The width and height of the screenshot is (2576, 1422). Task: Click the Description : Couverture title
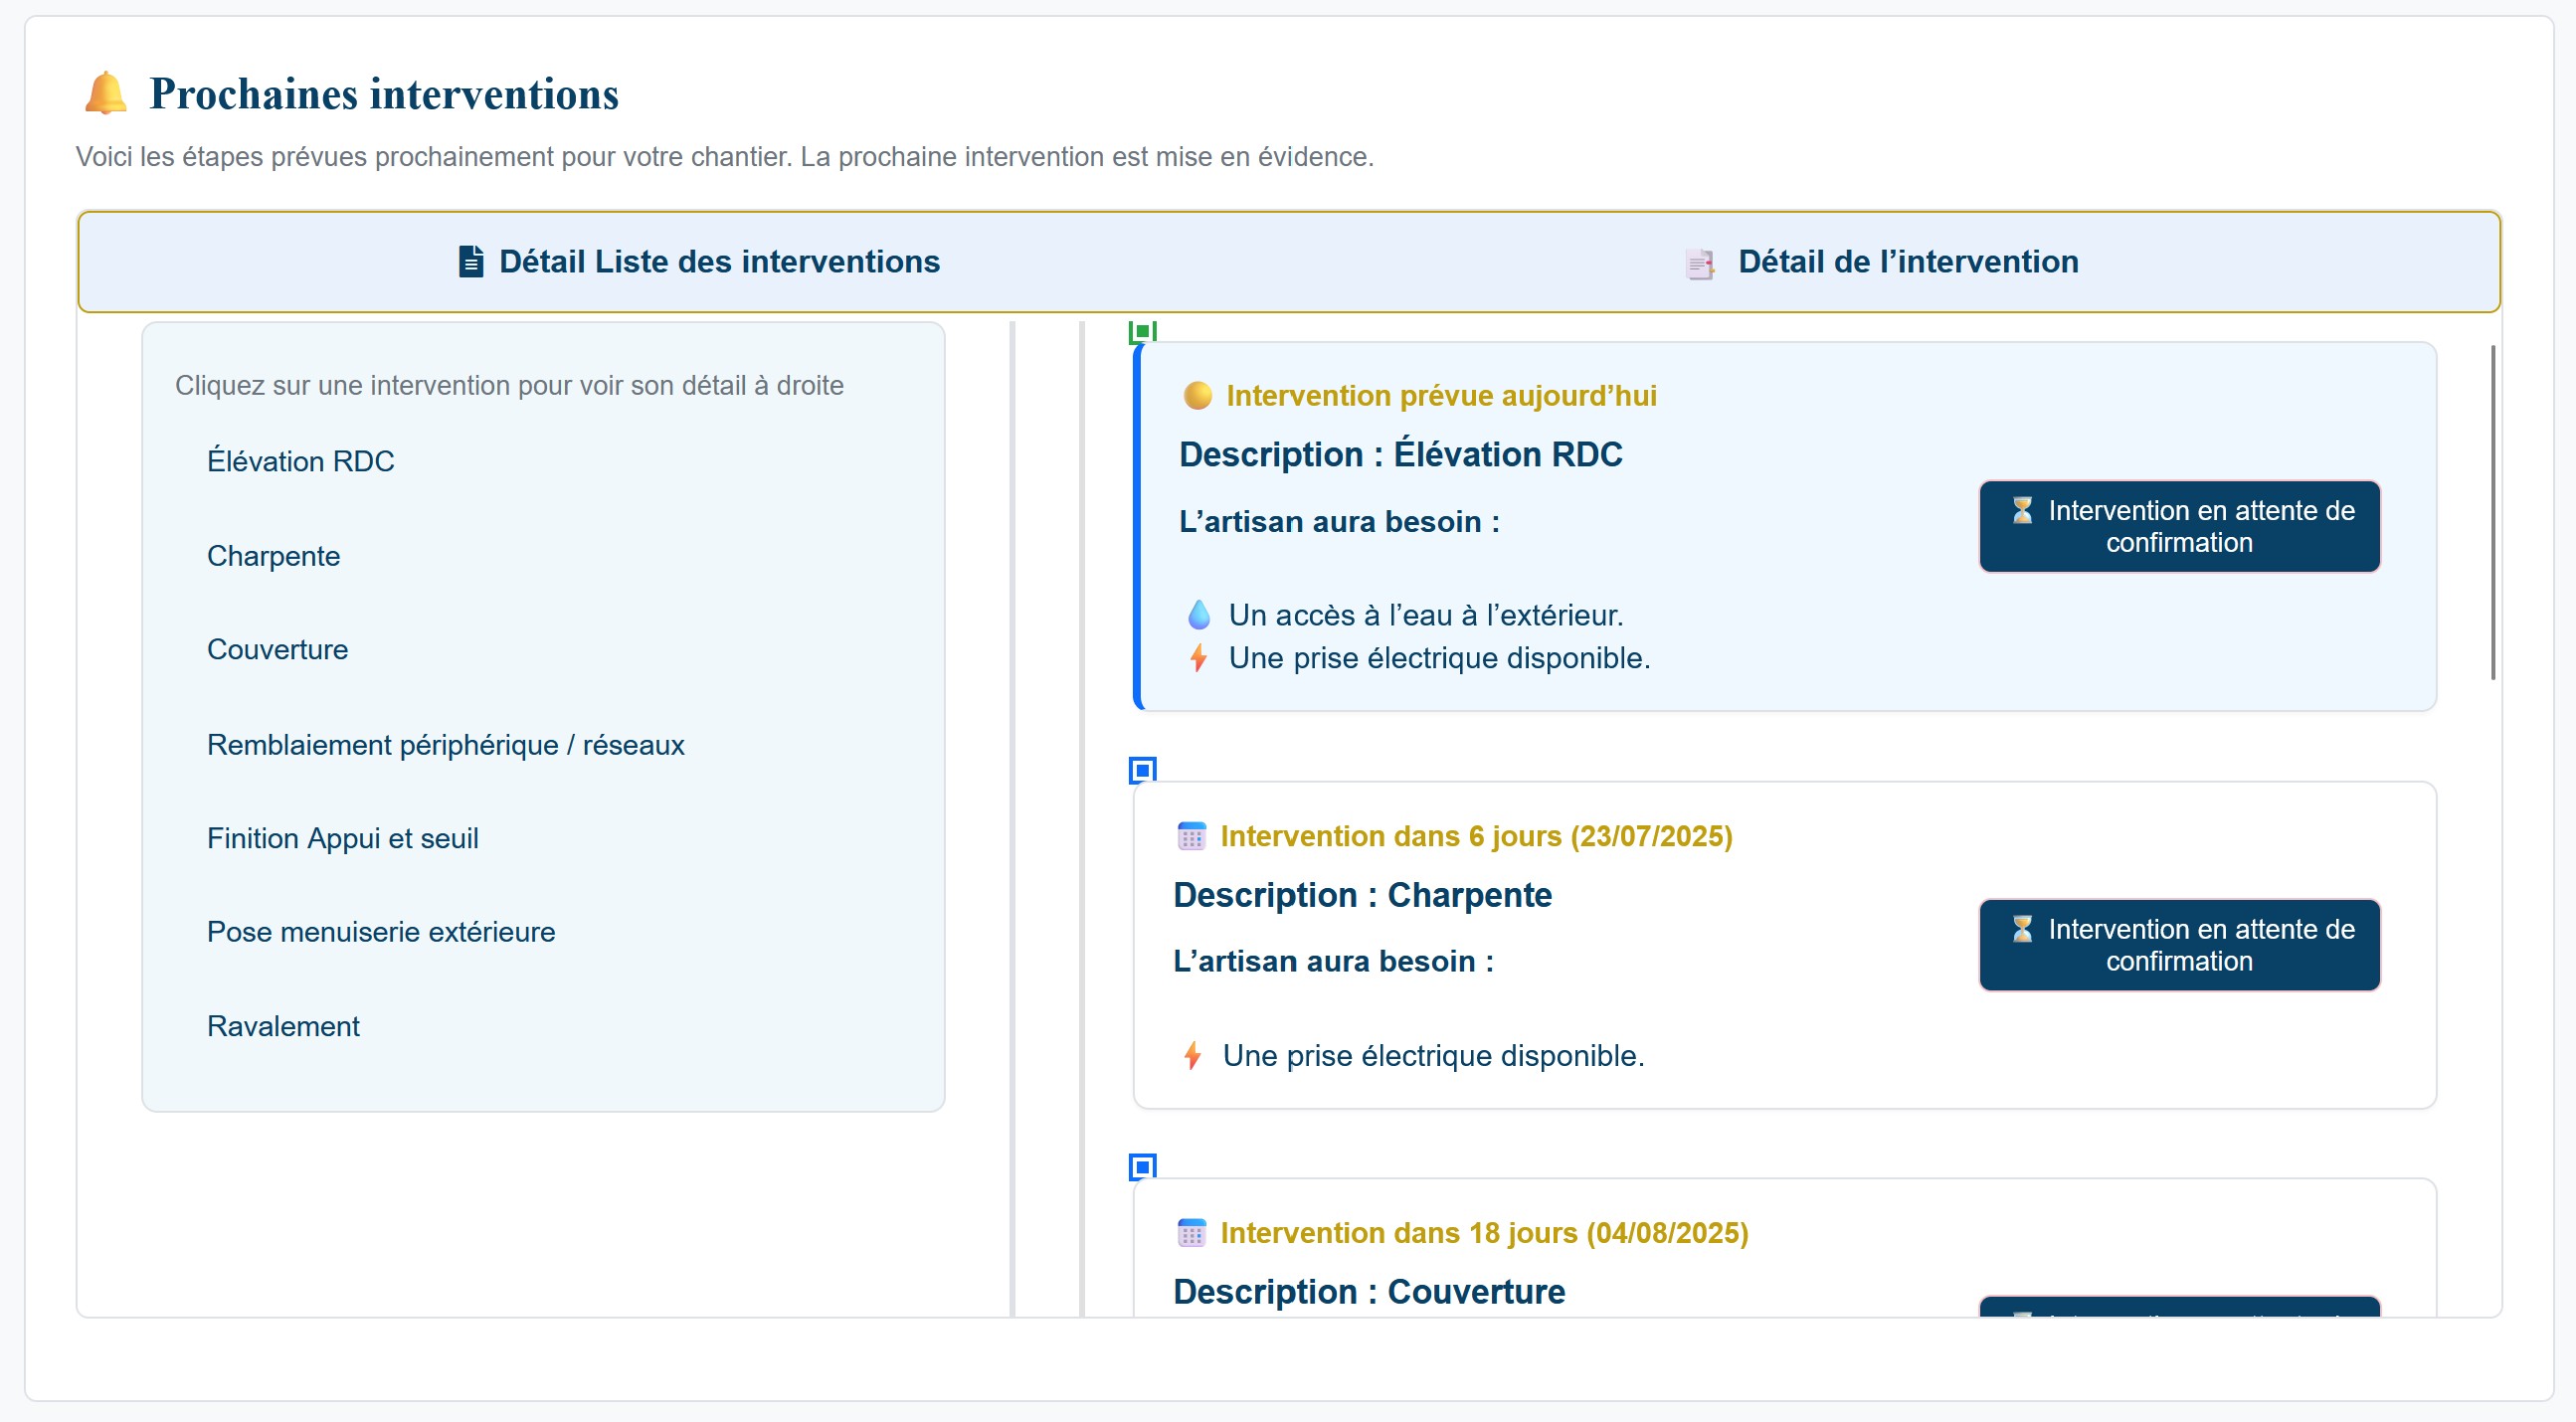tap(1369, 1292)
